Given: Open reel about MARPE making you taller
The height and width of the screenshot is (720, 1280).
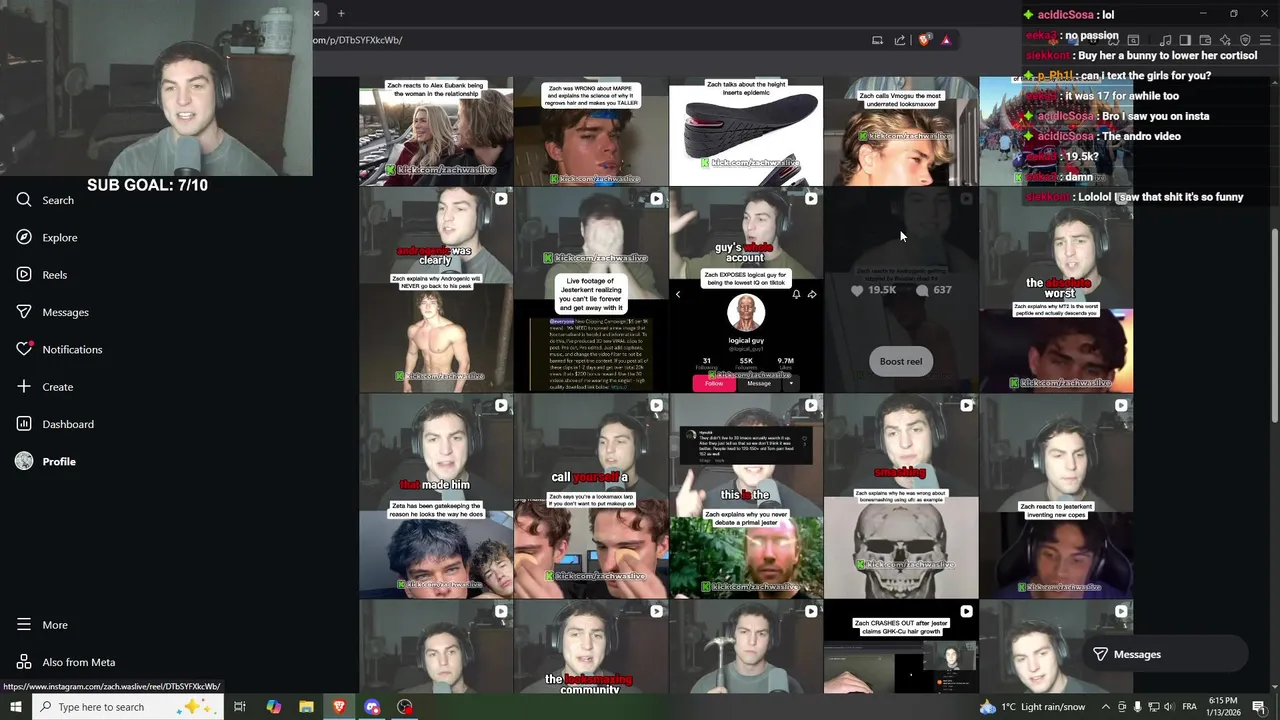Looking at the screenshot, I should [x=591, y=131].
